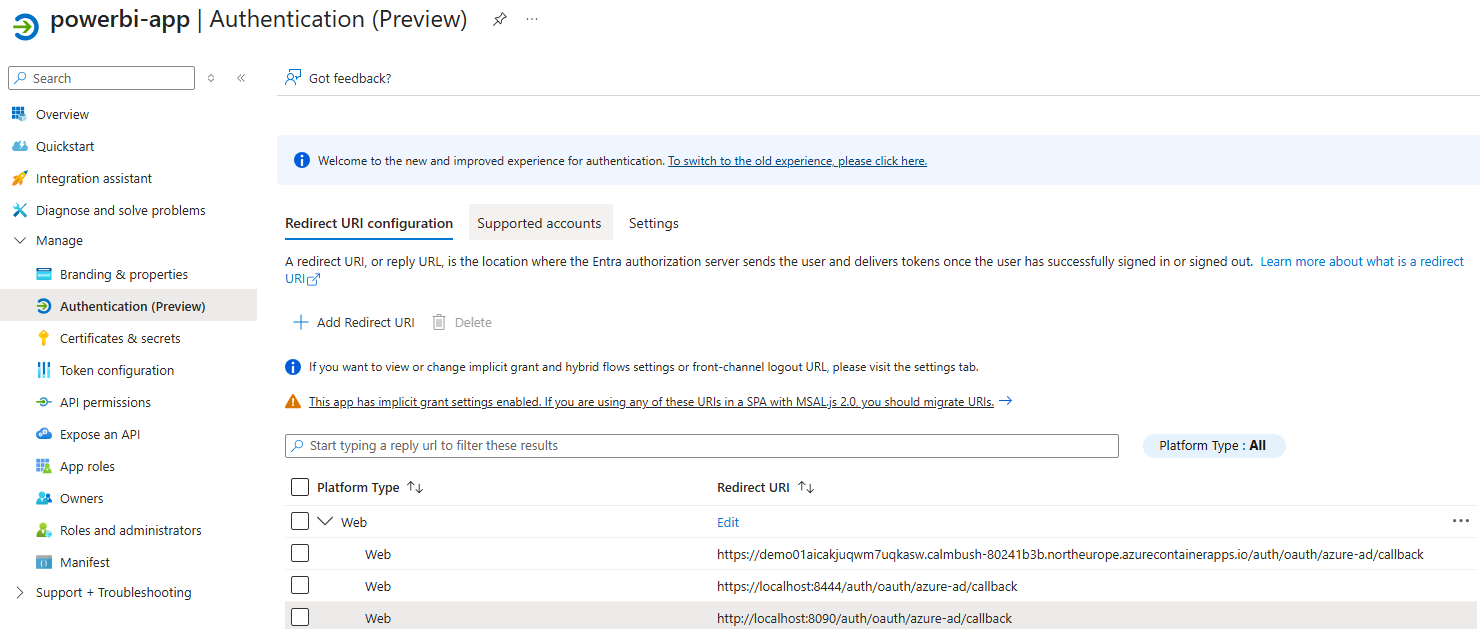The width and height of the screenshot is (1480, 629).
Task: Pin the Authentication blade with pin icon
Action: point(499,20)
